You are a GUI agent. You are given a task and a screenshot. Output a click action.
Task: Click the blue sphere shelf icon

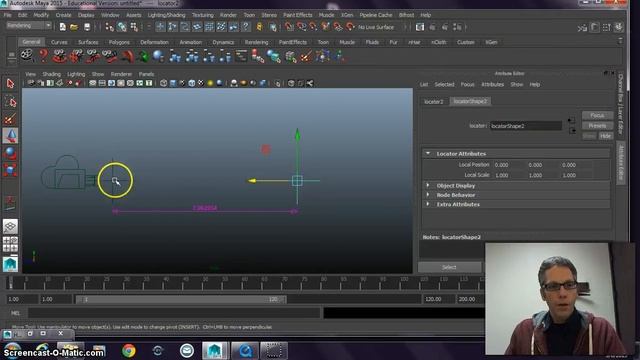click(x=158, y=56)
